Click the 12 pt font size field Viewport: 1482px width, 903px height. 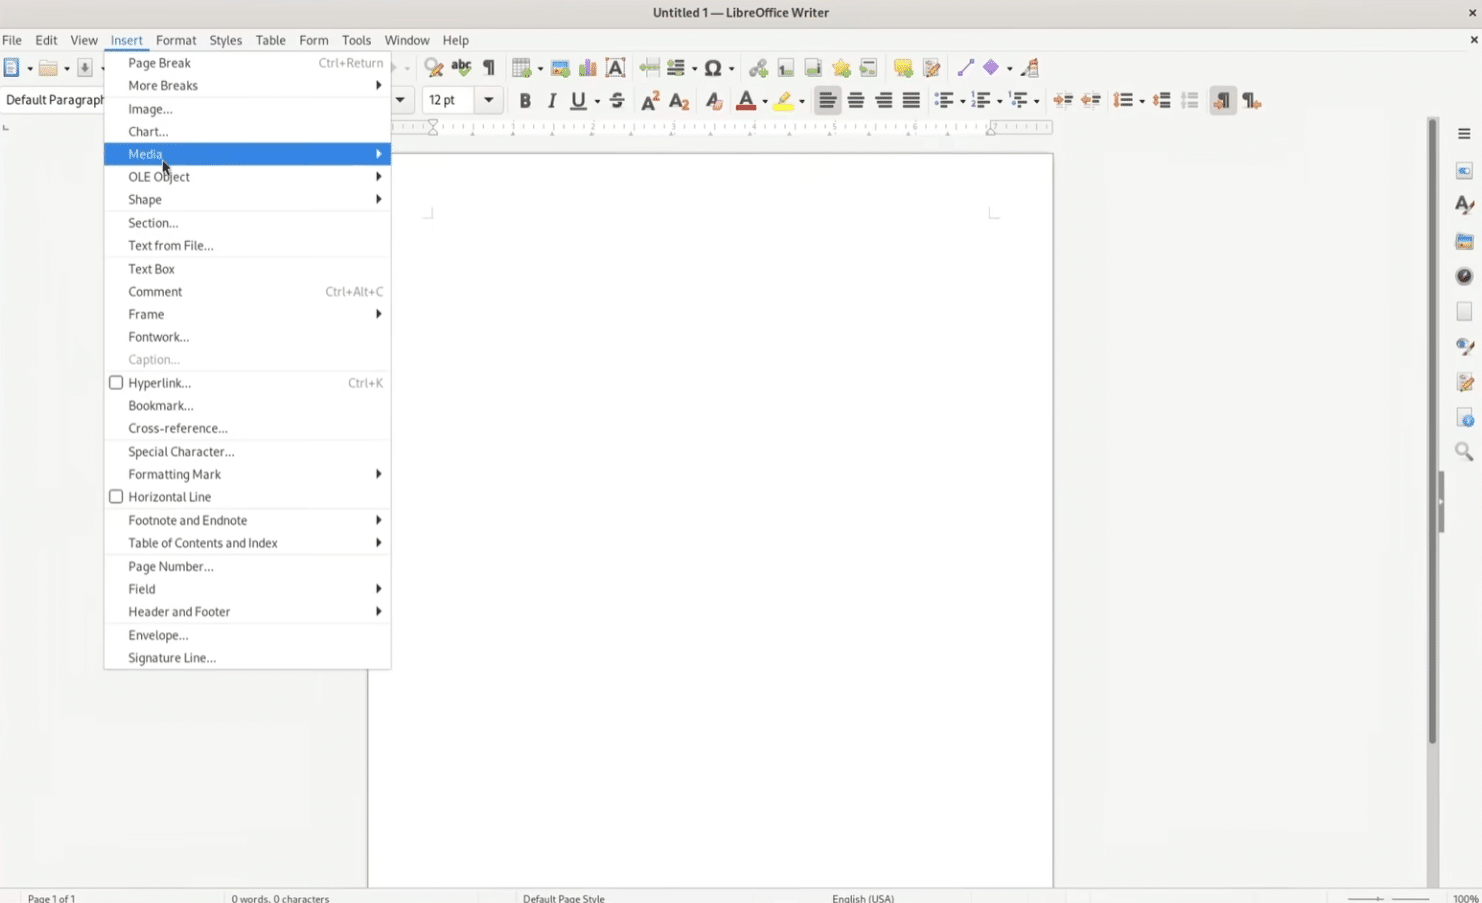click(x=450, y=100)
